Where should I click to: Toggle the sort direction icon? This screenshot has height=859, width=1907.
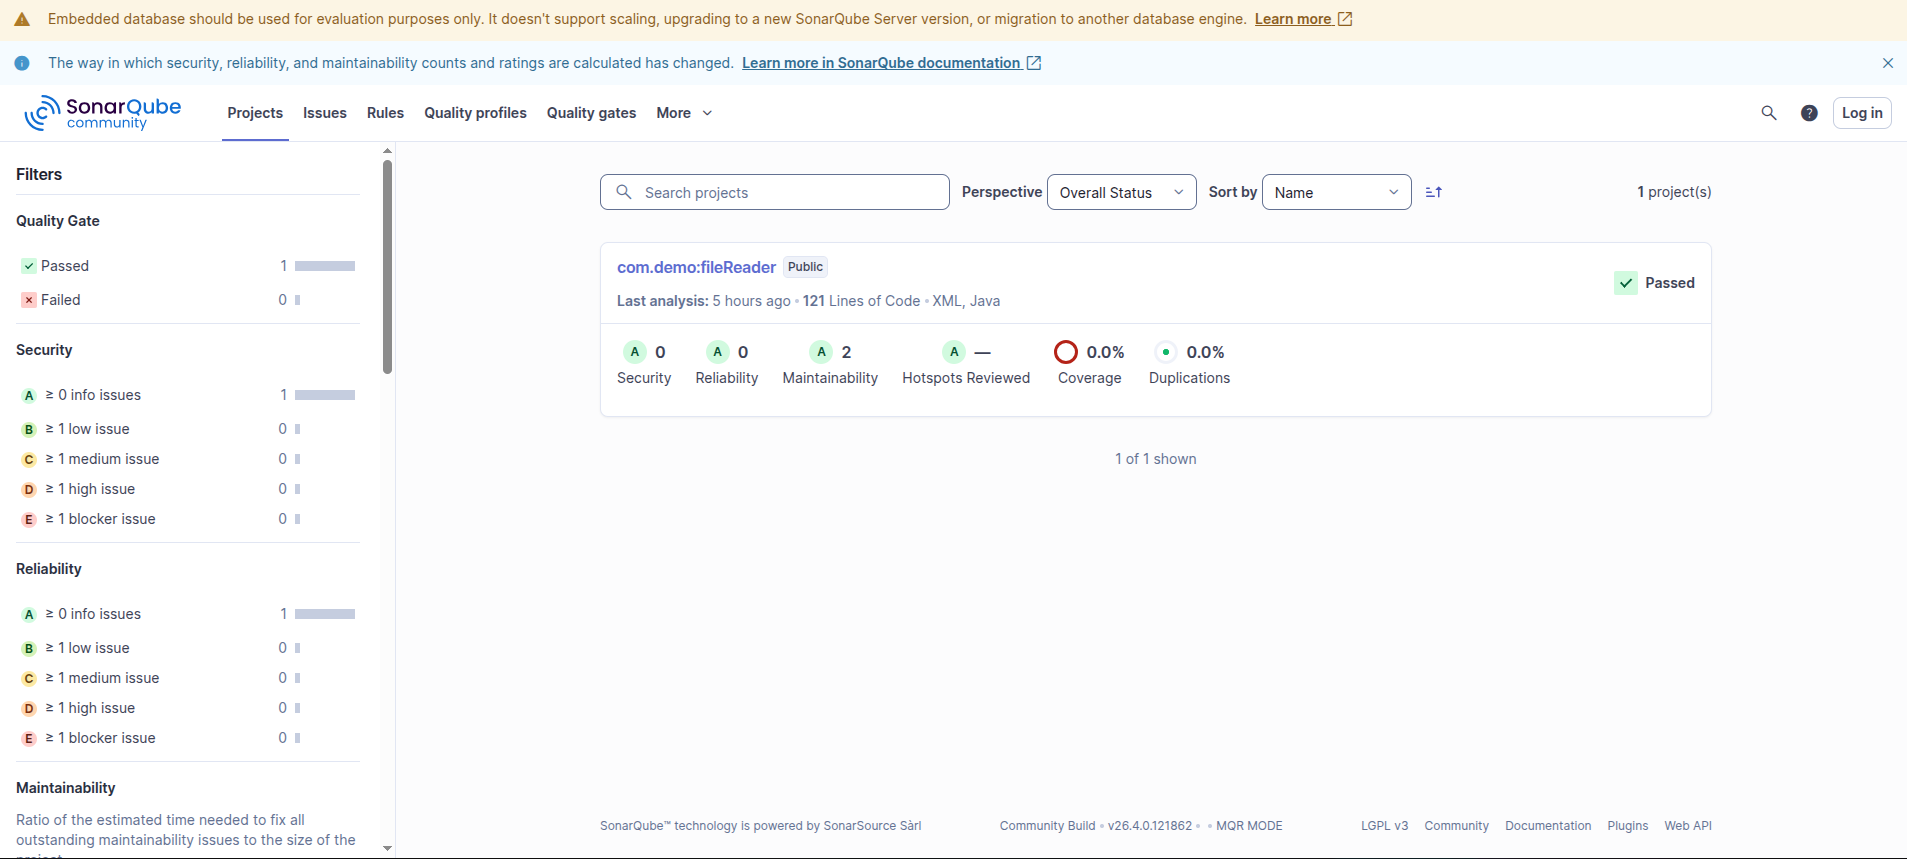coord(1434,192)
